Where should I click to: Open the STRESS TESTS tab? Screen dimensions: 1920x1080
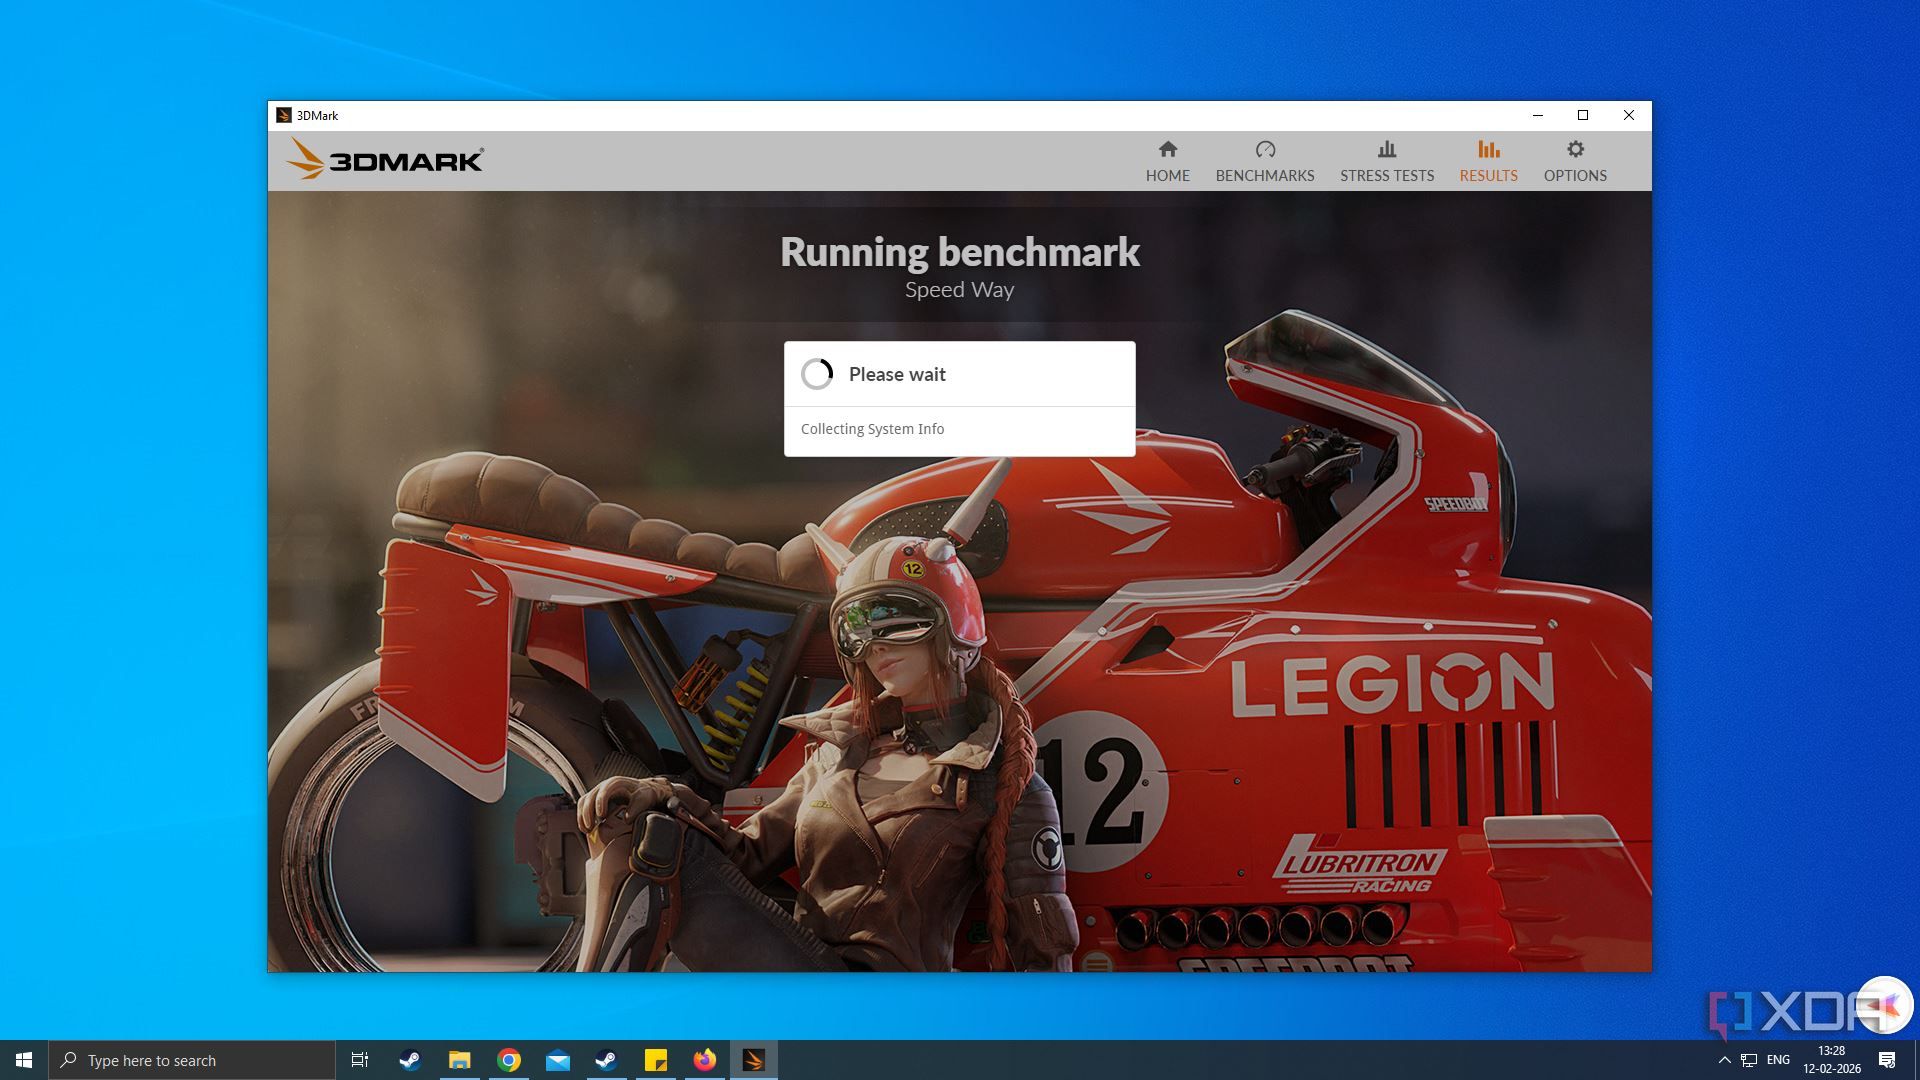[x=1387, y=161]
